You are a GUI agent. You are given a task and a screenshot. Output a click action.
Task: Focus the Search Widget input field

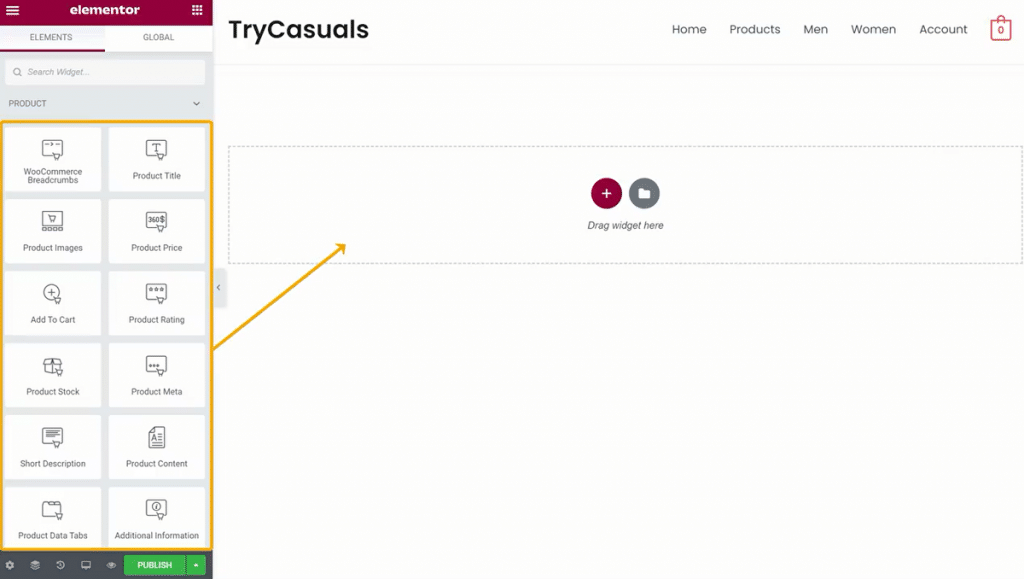(105, 72)
